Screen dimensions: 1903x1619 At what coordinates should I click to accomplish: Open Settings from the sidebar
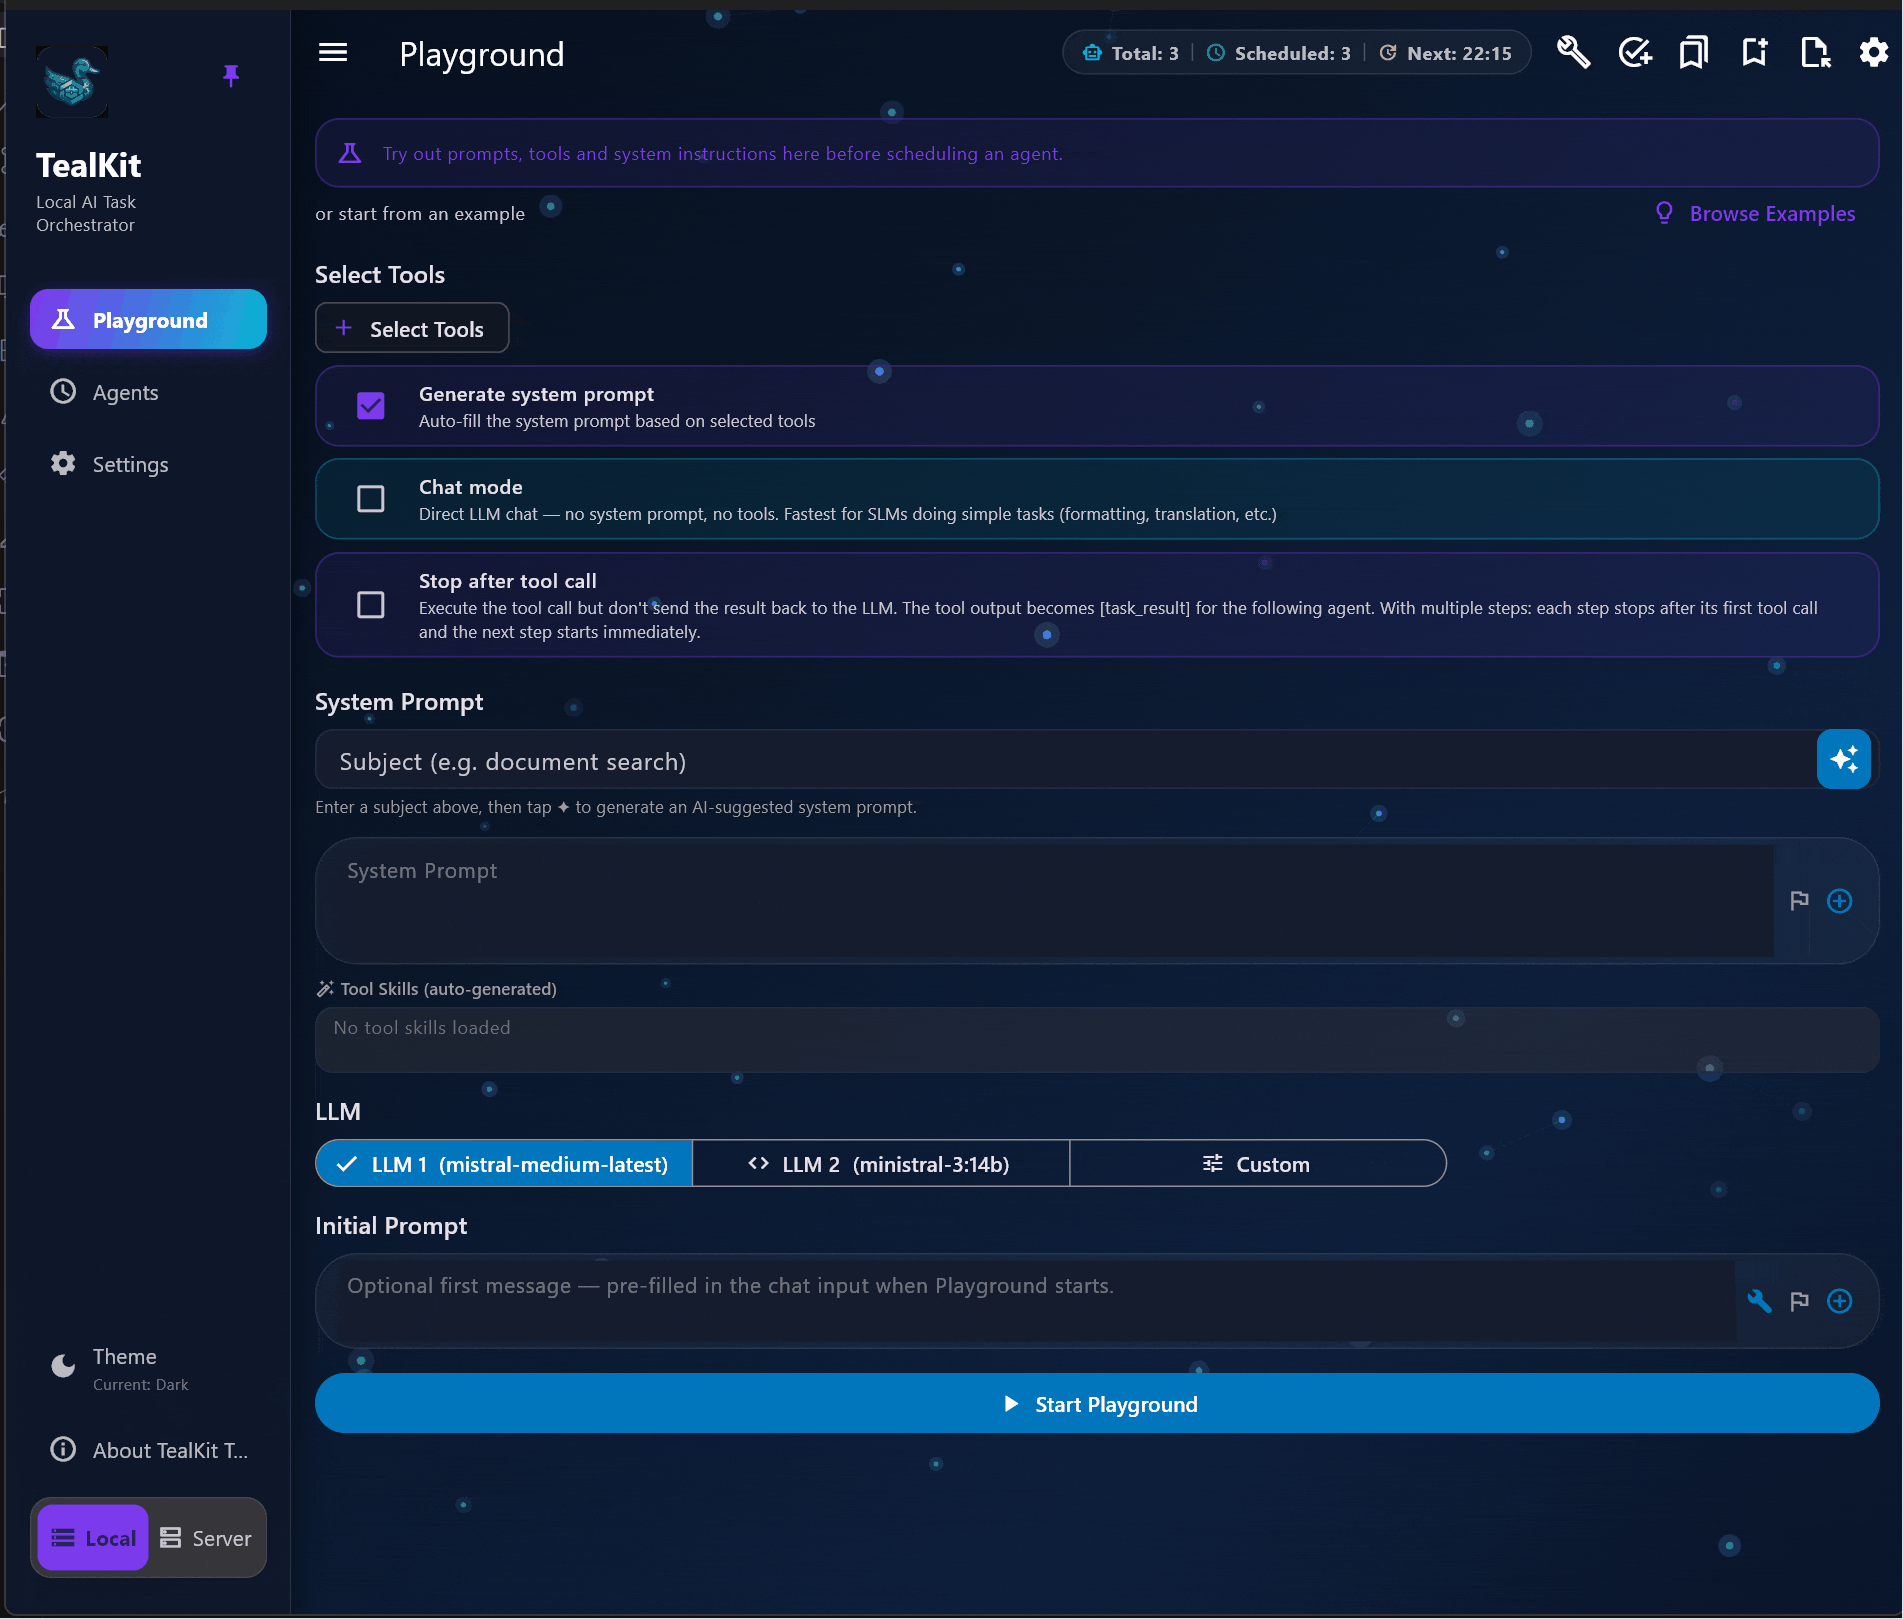tap(148, 464)
